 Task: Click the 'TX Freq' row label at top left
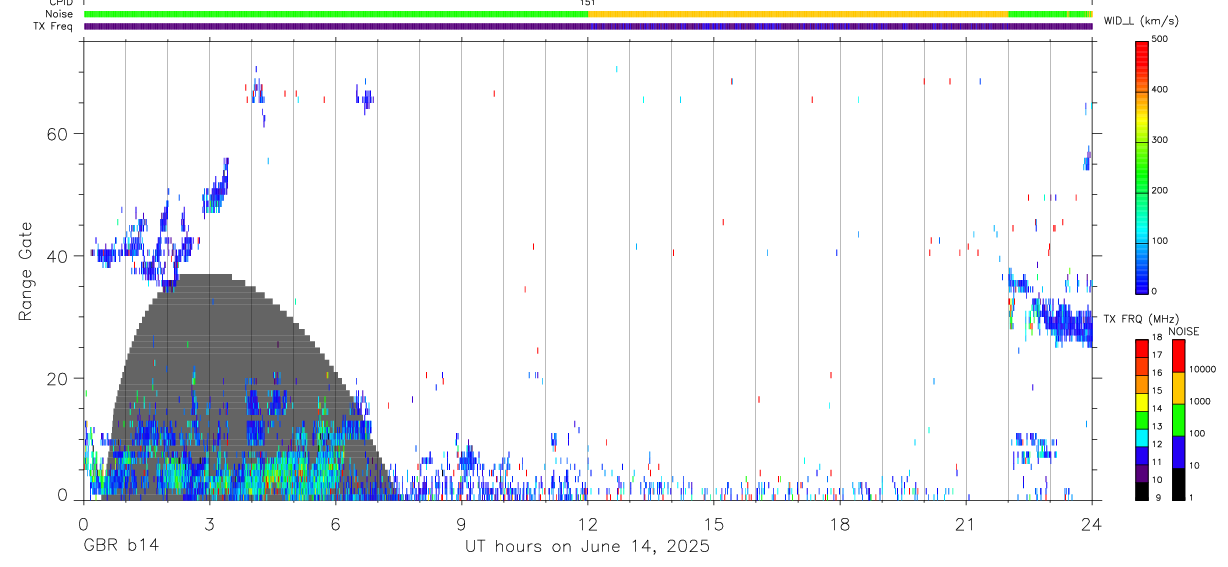coord(54,26)
